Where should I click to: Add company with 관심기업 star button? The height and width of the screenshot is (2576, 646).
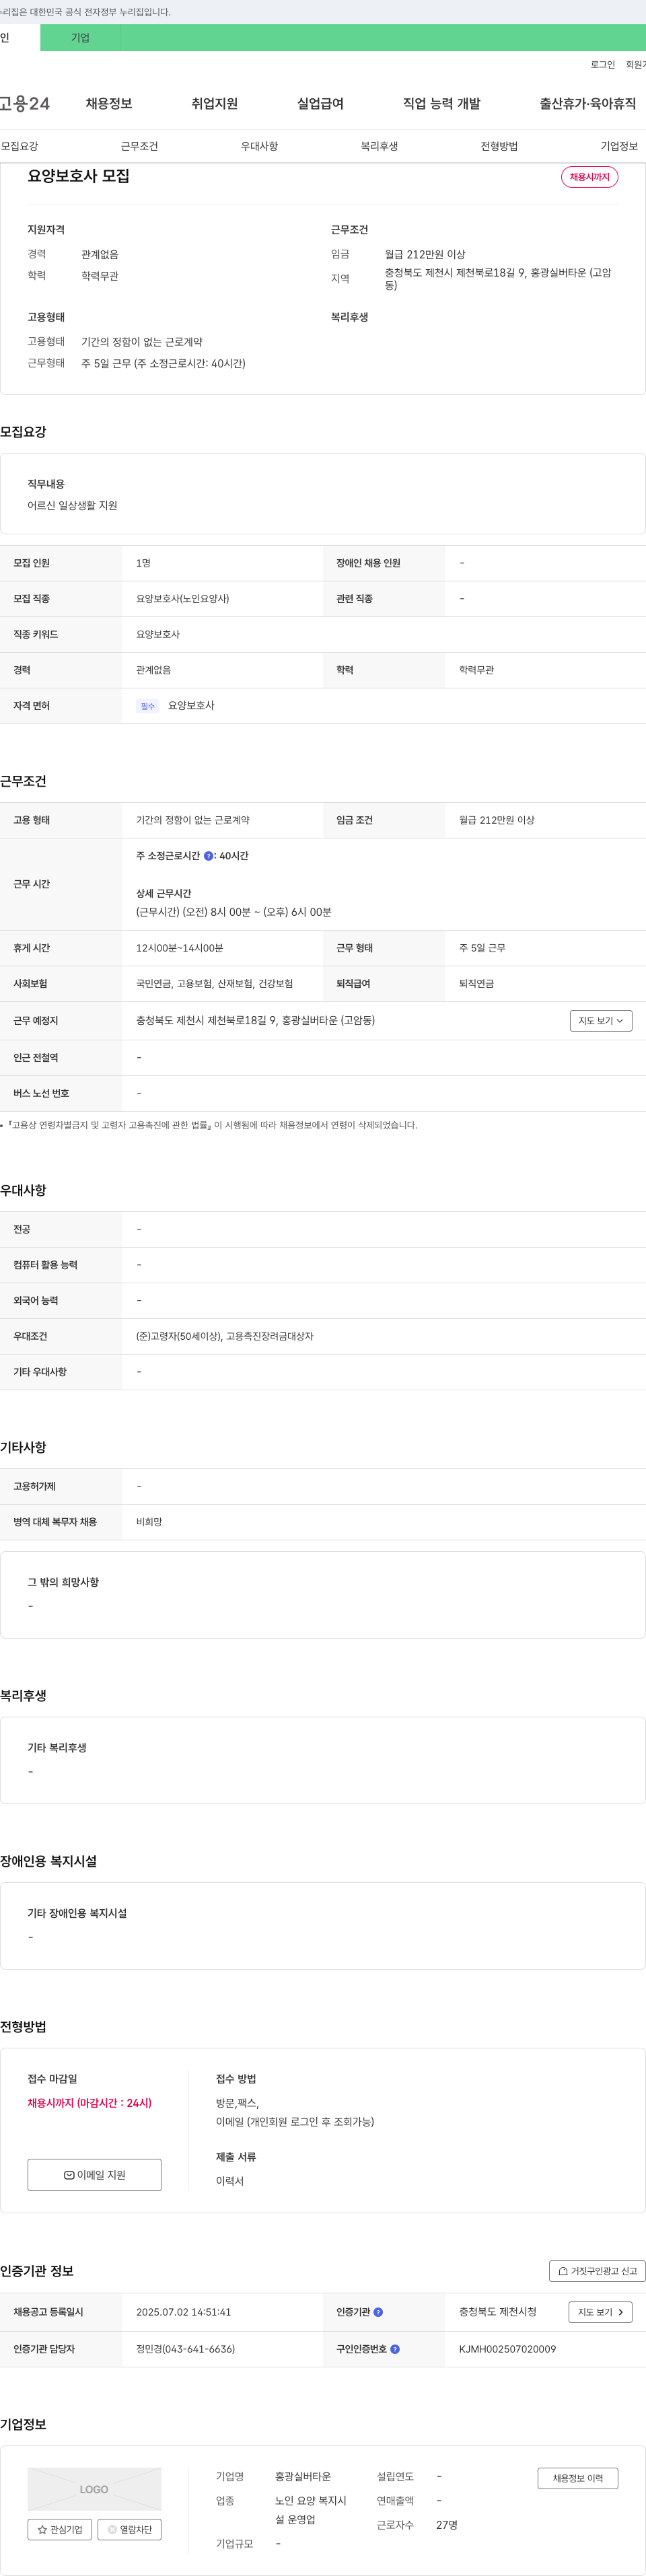[60, 2529]
